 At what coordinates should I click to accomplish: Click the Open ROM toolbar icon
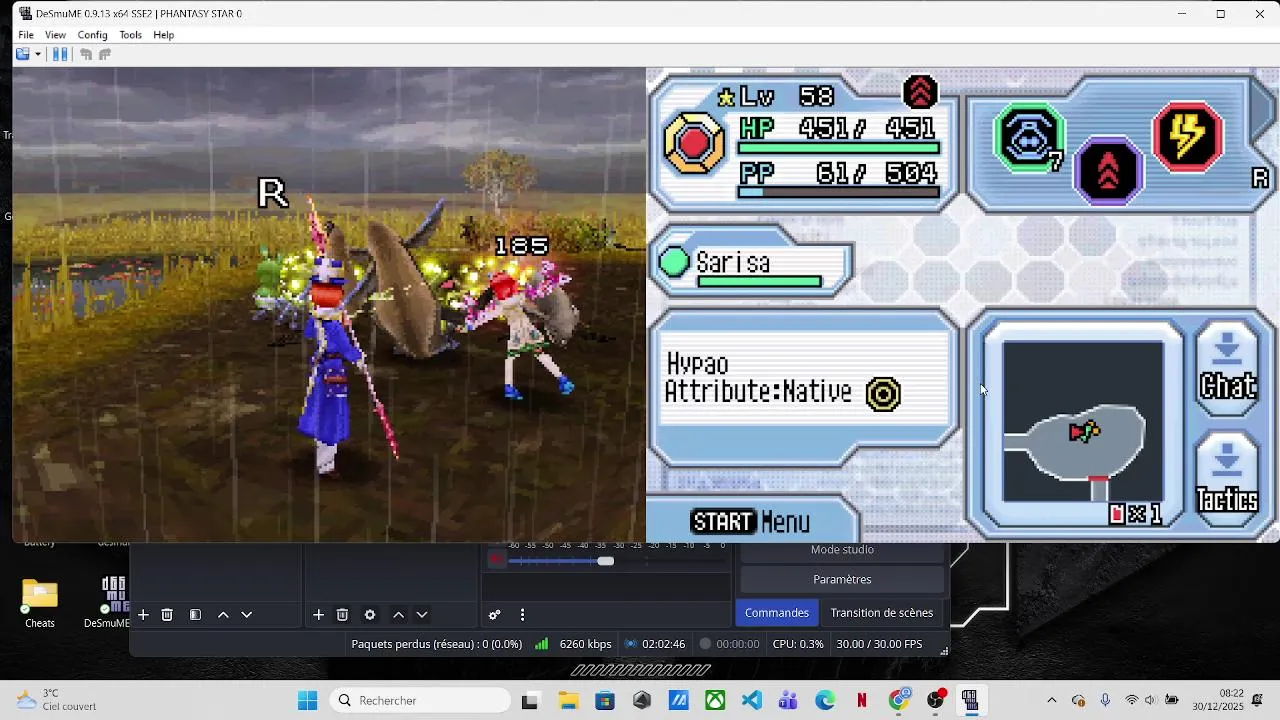22,54
